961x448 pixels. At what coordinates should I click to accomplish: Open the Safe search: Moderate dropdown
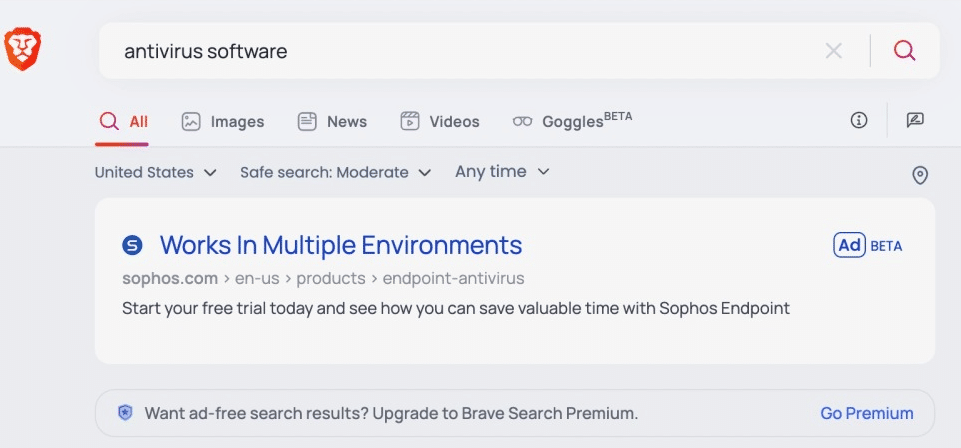tap(335, 172)
